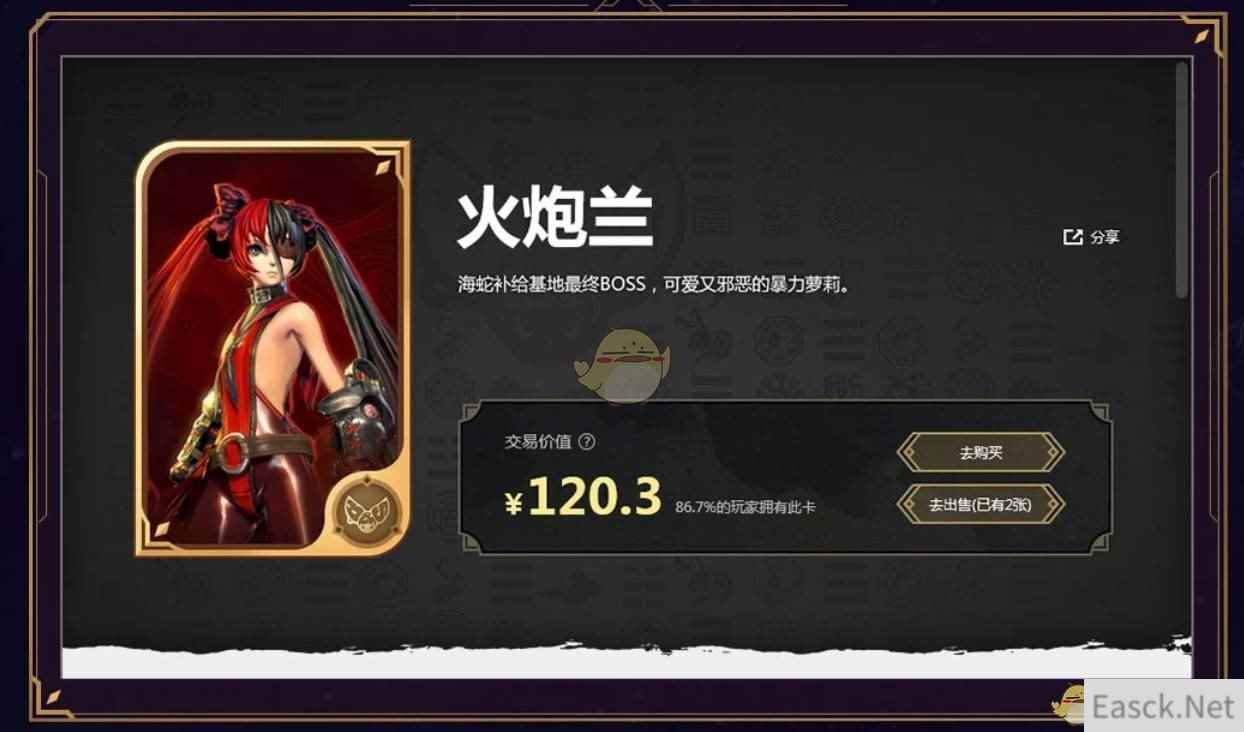This screenshot has height=732, width=1244.
Task: Click the frame's top-right corner diamond ornament
Action: coord(1201,38)
